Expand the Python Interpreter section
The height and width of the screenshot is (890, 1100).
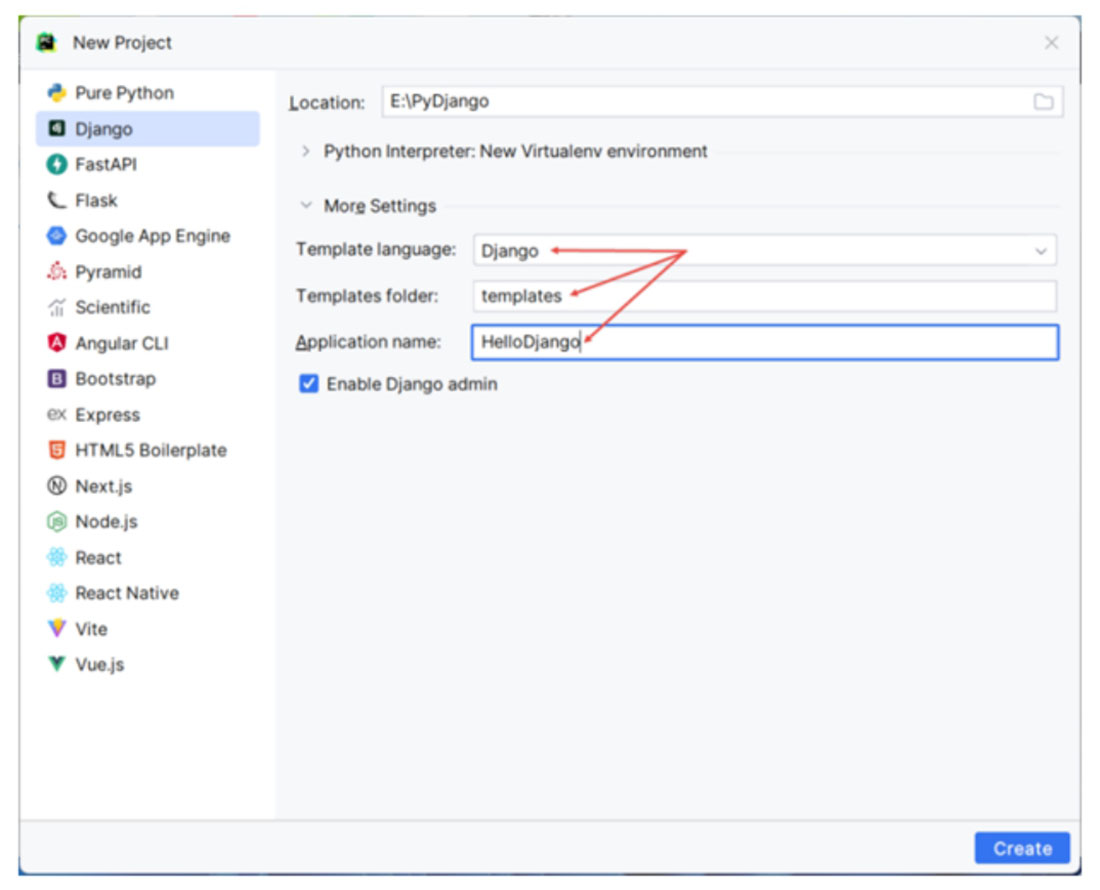(306, 152)
